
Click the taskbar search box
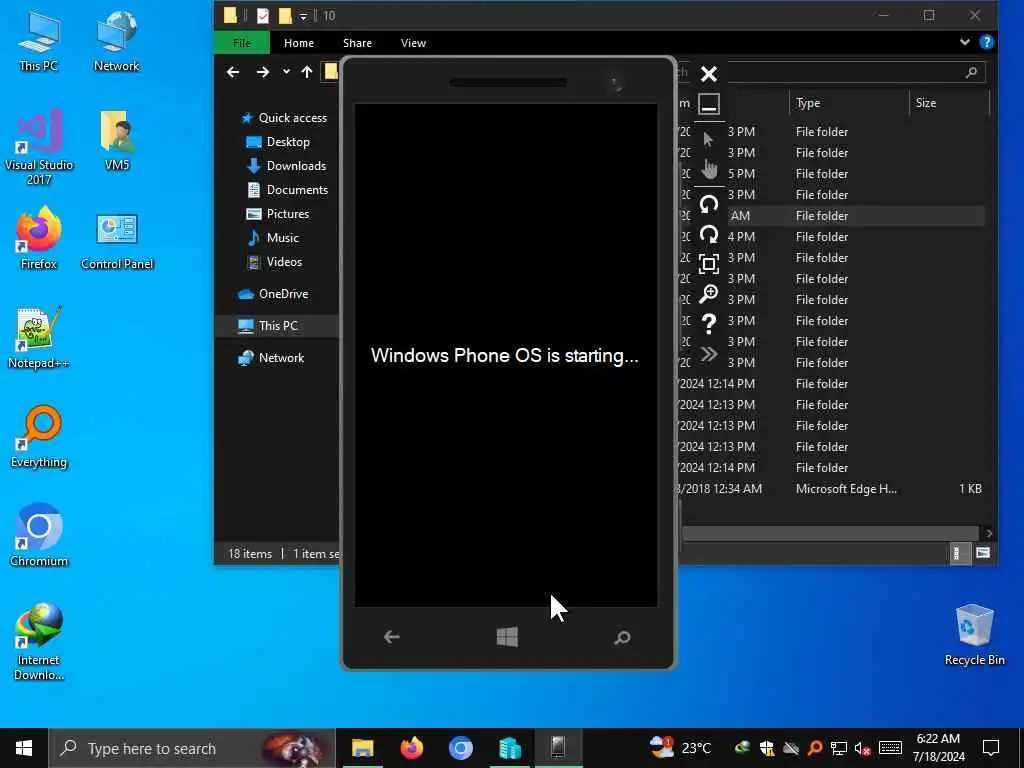[192, 748]
